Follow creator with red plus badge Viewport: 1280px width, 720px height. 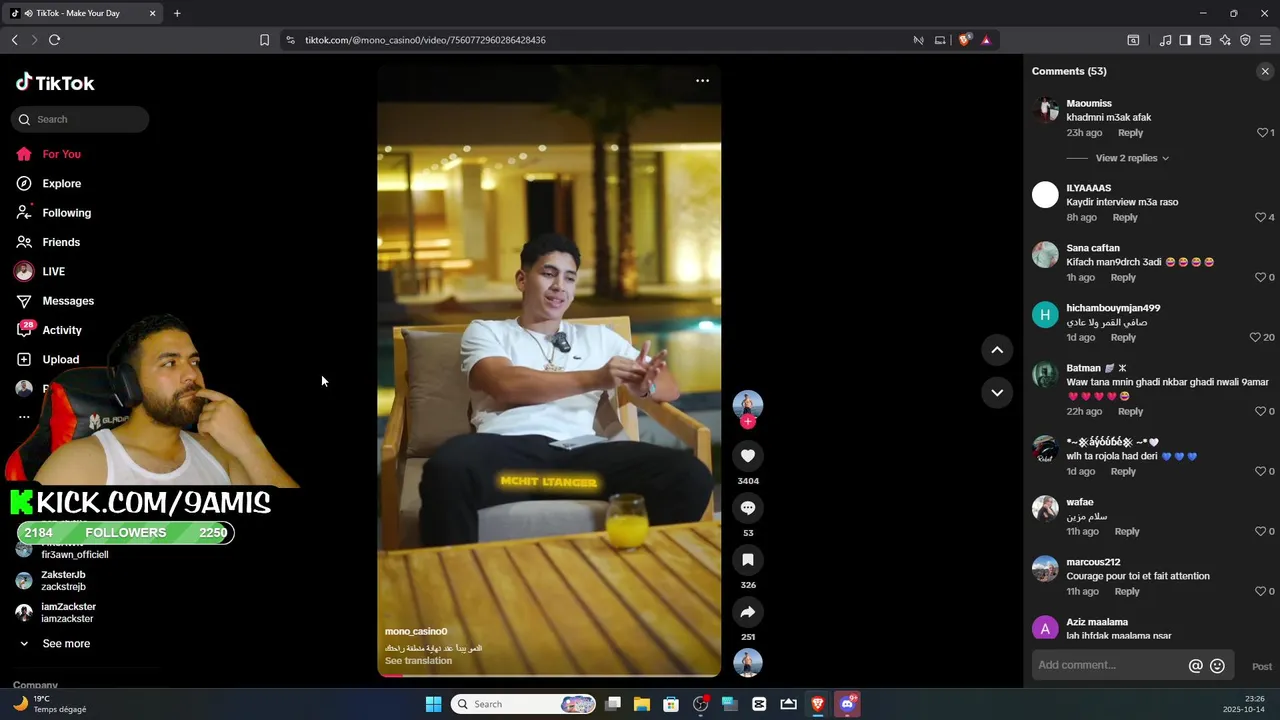pyautogui.click(x=748, y=421)
